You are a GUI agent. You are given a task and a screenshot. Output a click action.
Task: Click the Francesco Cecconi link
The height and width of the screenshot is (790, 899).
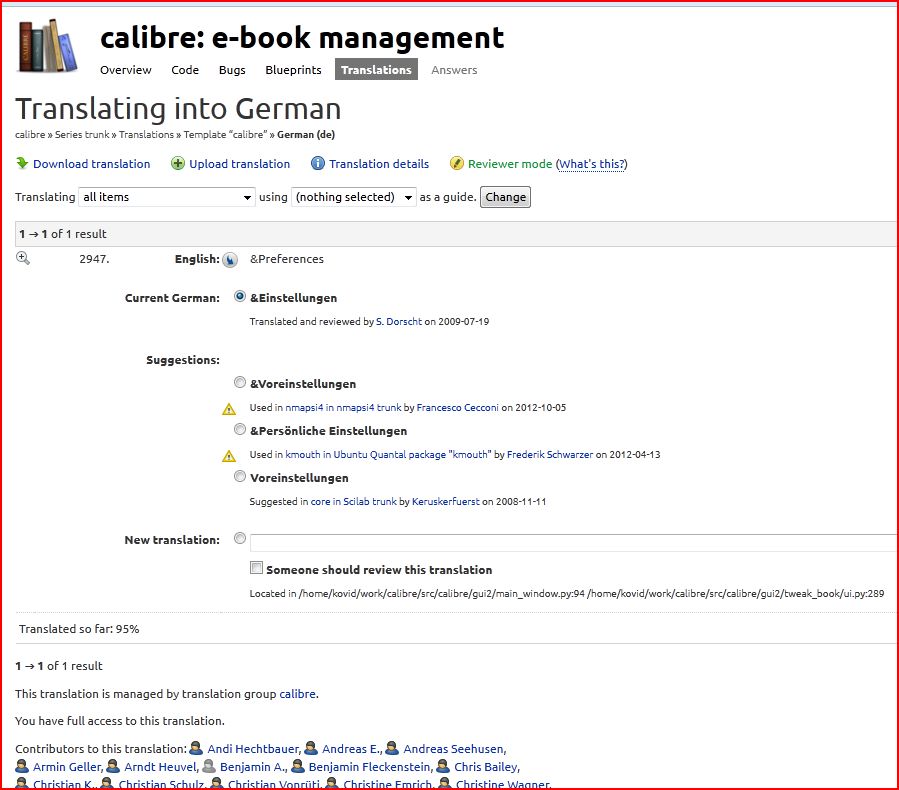458,408
